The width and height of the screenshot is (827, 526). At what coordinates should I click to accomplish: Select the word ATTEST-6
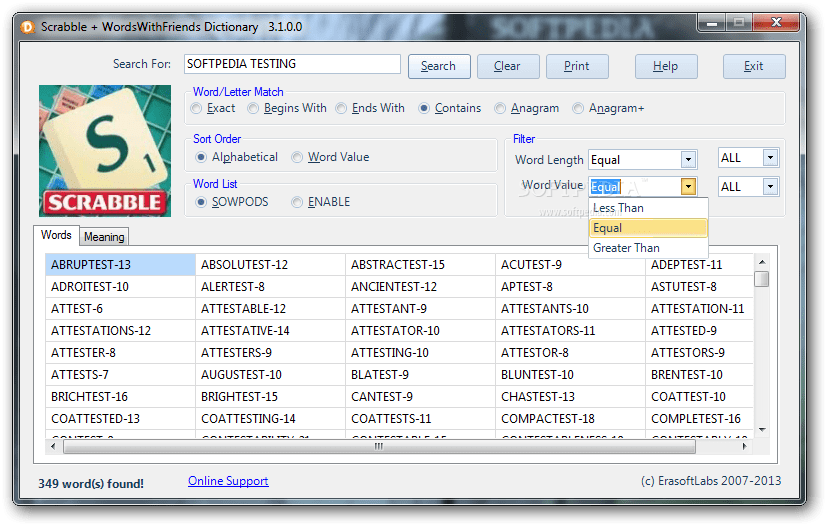120,309
